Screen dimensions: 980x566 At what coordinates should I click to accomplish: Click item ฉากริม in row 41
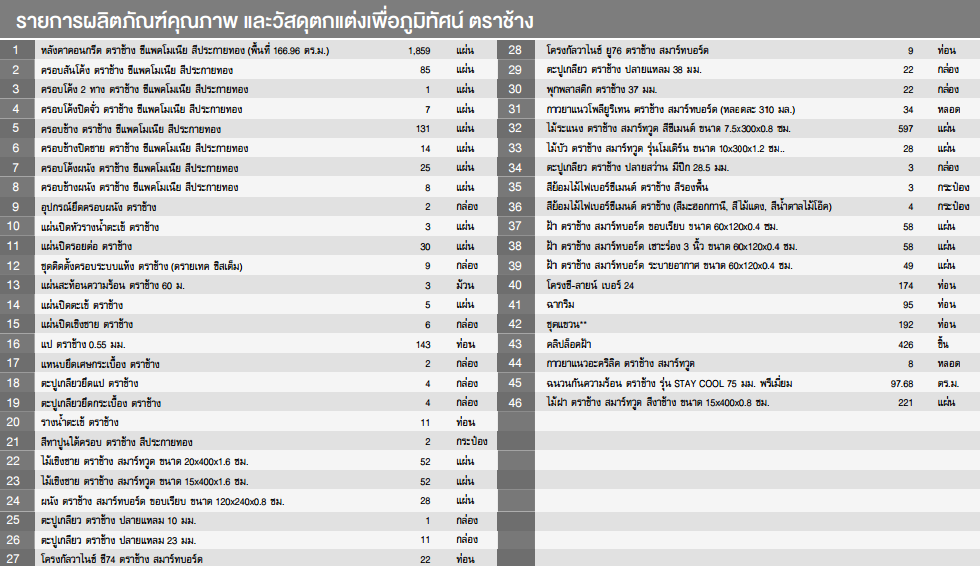pos(560,305)
